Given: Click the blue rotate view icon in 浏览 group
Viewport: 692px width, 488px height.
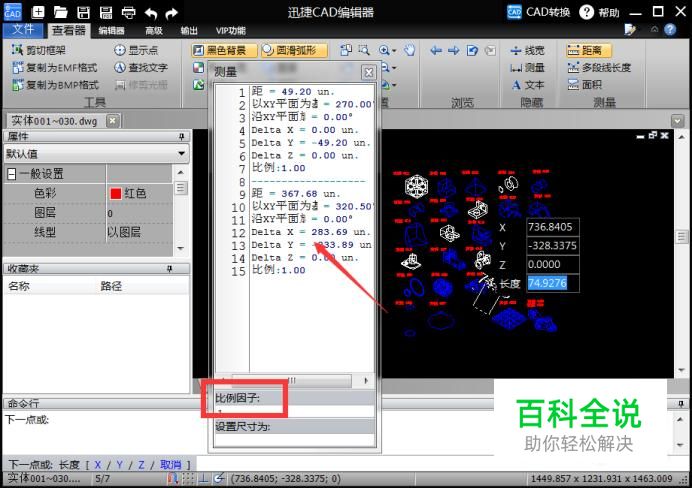Looking at the screenshot, I should tap(472, 51).
